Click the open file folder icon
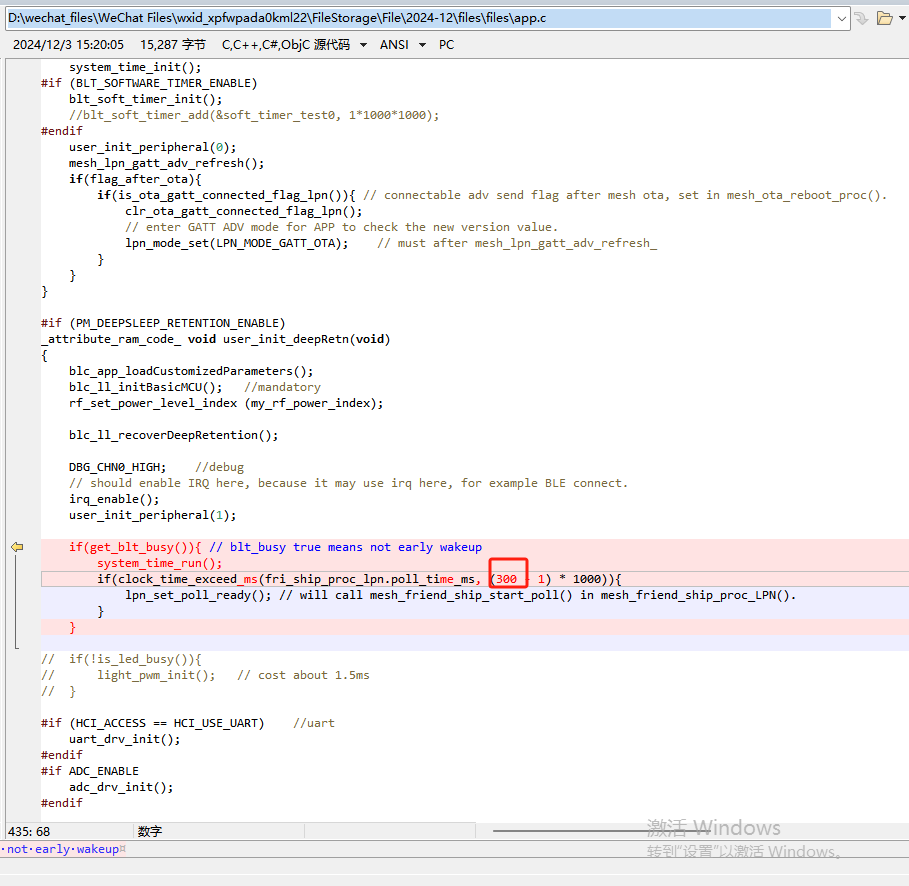 point(884,19)
